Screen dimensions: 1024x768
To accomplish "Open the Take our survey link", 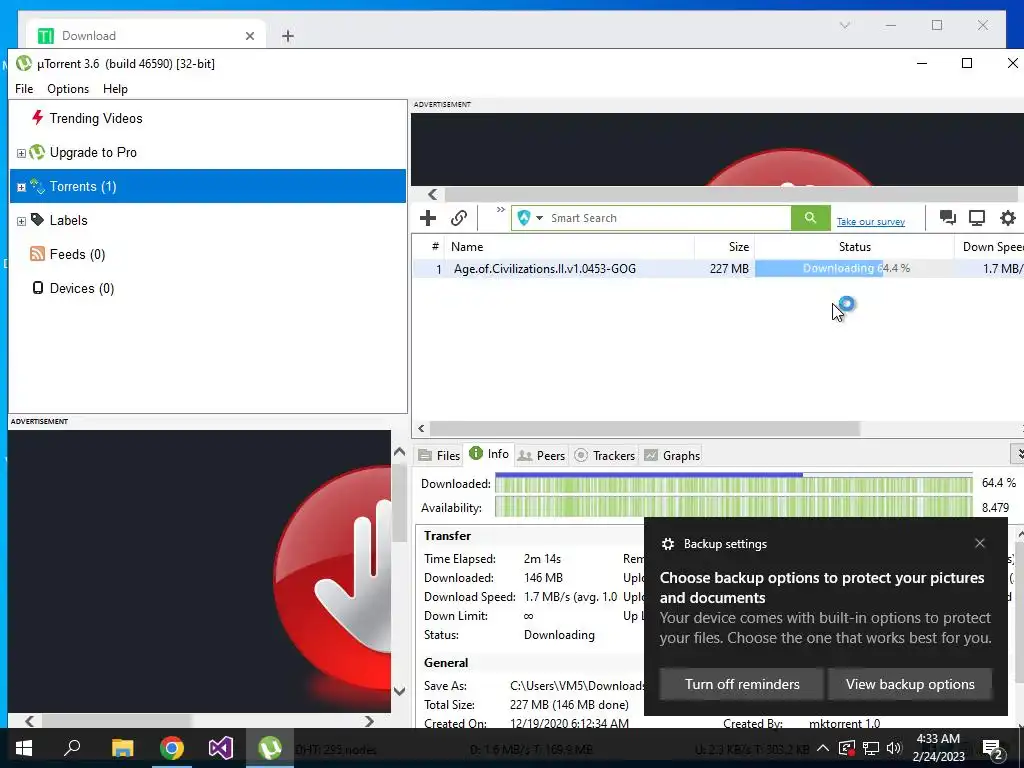I will (x=871, y=221).
